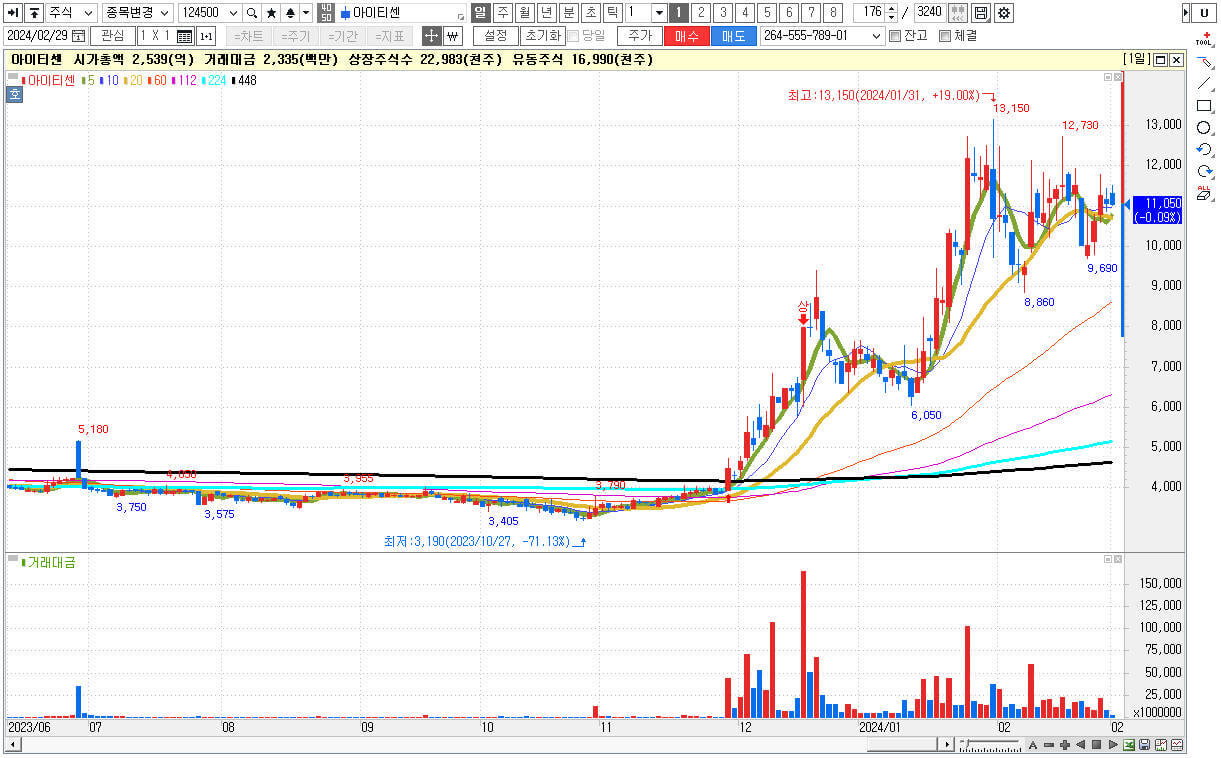Click the 3240 total count field
This screenshot has width=1221, height=758.
click(x=928, y=13)
